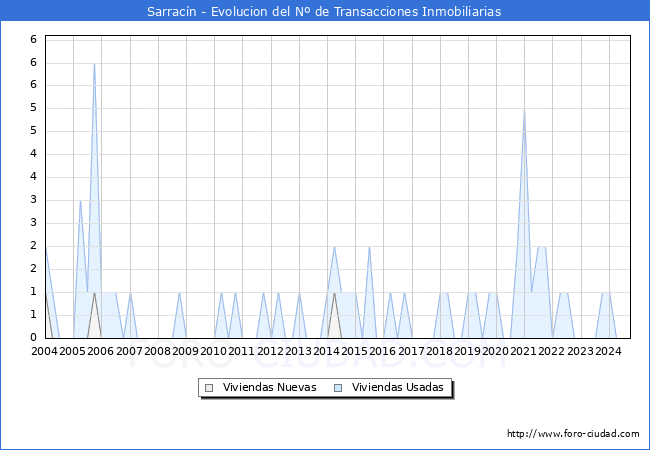Select the 2004 x-axis label

tap(44, 351)
